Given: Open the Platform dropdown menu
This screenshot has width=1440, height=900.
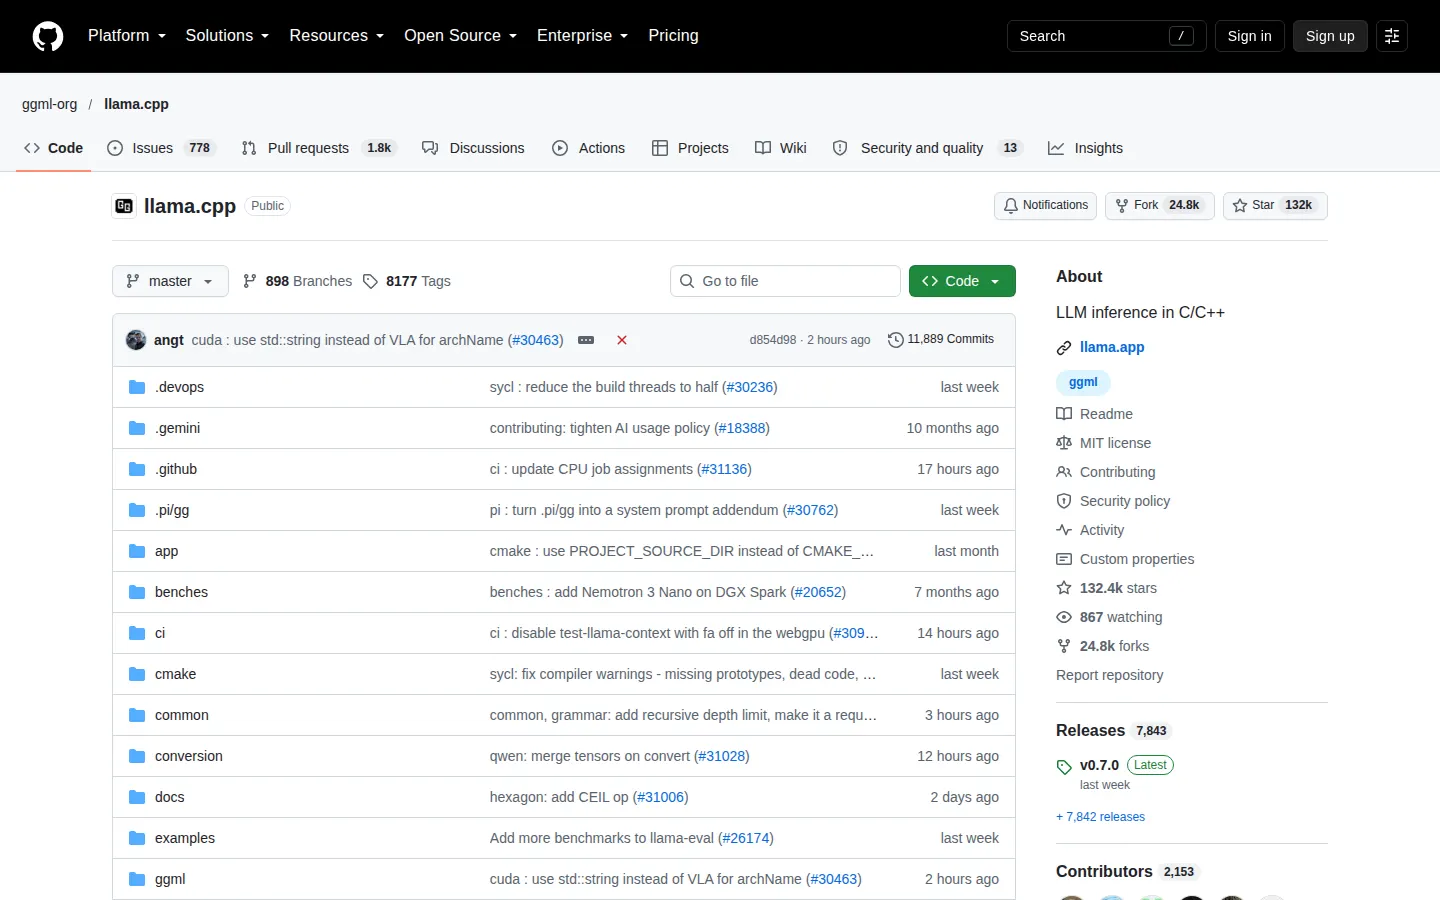Looking at the screenshot, I should point(127,36).
